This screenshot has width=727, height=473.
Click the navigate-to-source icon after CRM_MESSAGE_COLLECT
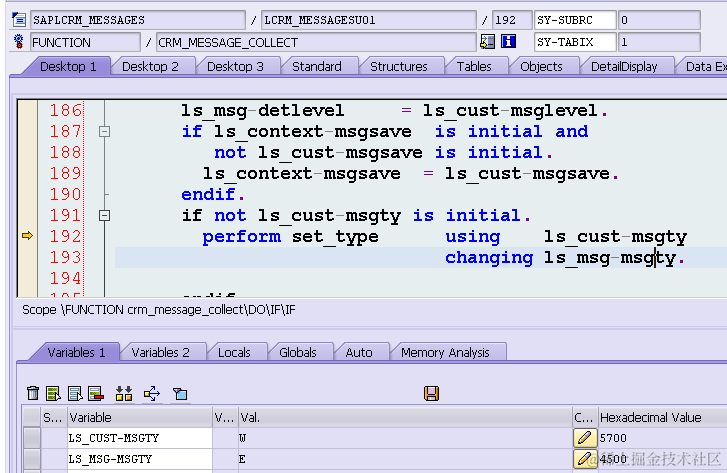487,41
